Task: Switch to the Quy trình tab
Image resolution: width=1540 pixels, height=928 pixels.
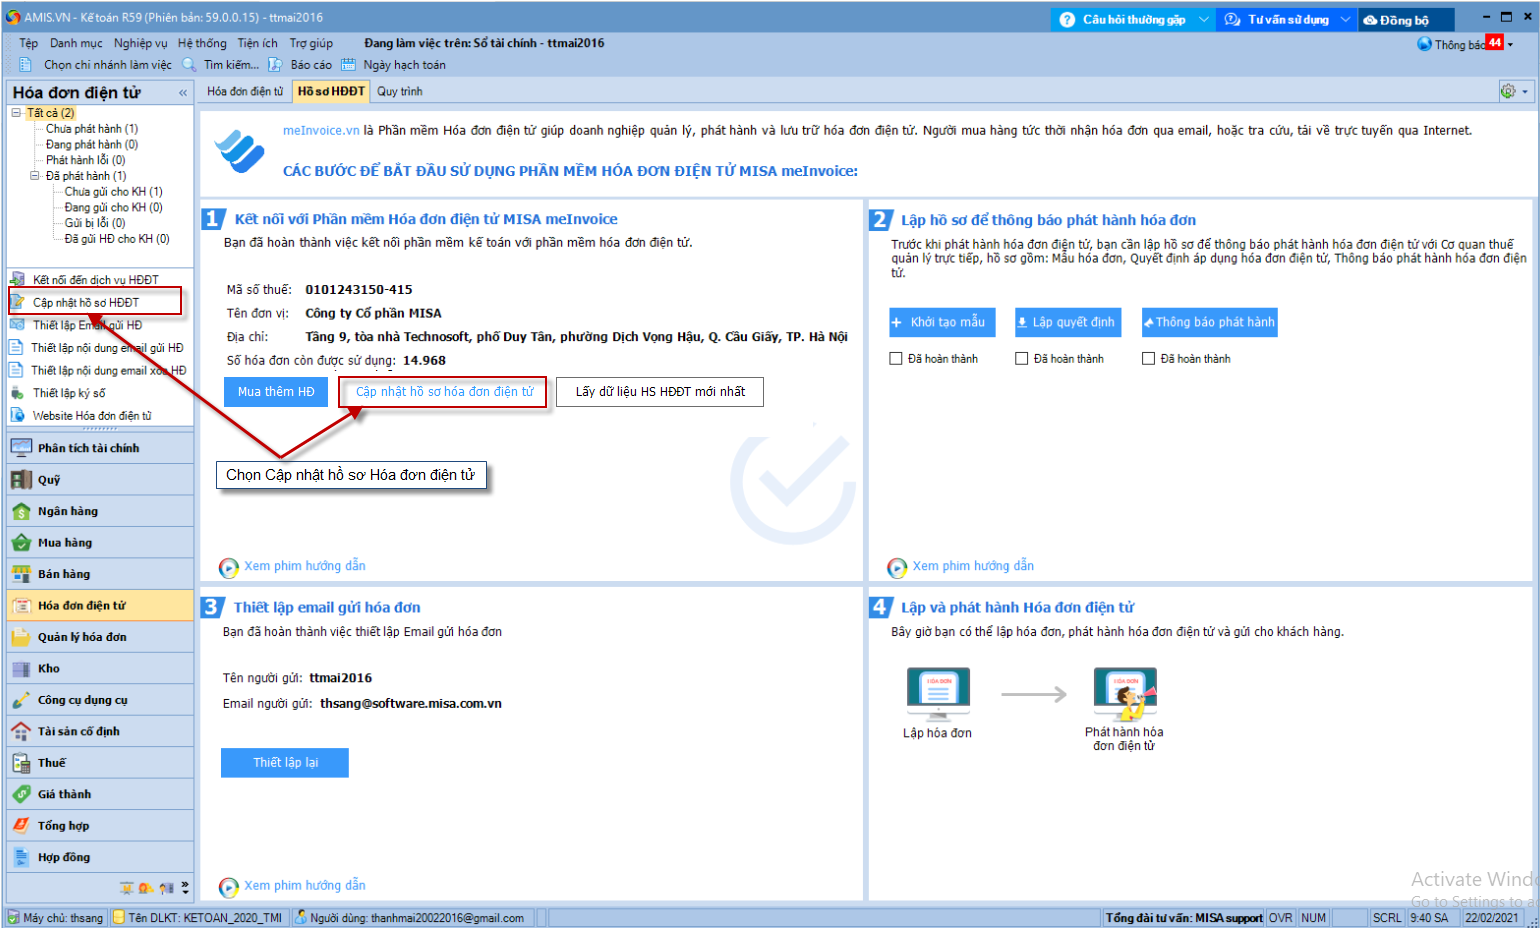Action: click(399, 91)
